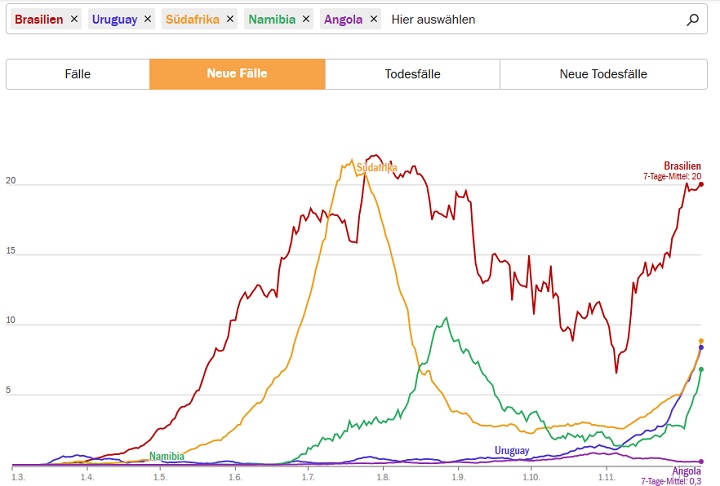
Task: Click the magnifier search icon
Action: coord(693,19)
